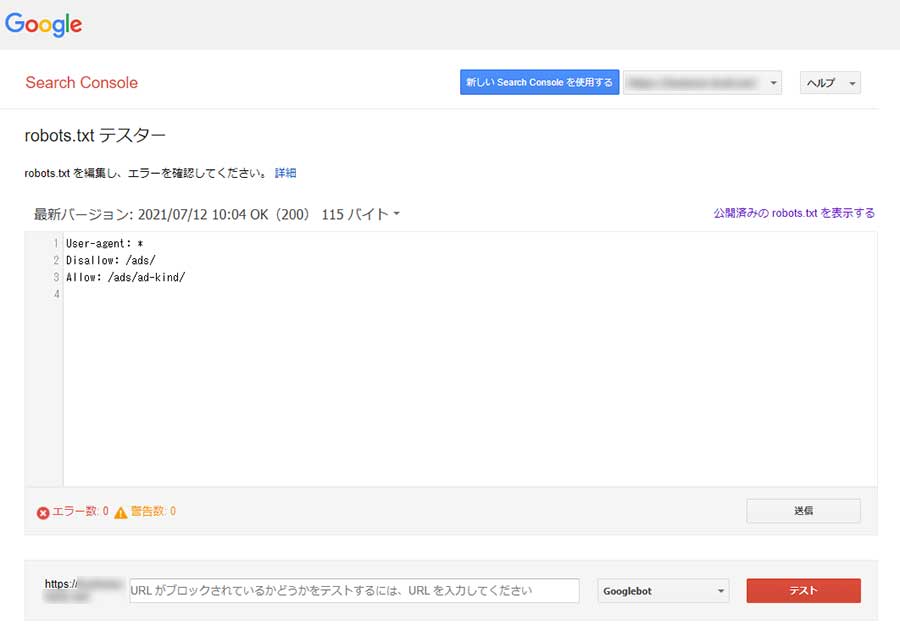
Task: Click the Google logo
Action: point(44,25)
